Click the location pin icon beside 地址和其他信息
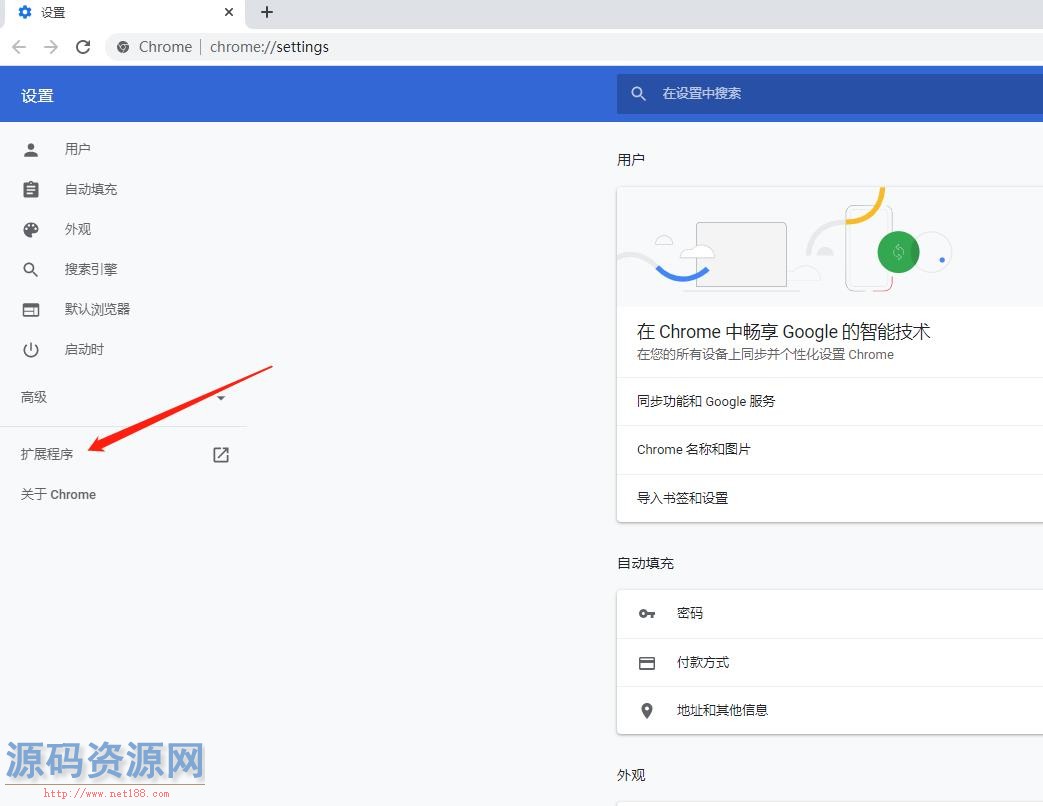 tap(647, 711)
